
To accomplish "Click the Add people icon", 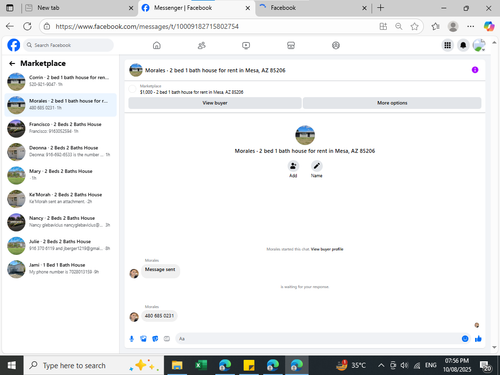I will [x=293, y=166].
